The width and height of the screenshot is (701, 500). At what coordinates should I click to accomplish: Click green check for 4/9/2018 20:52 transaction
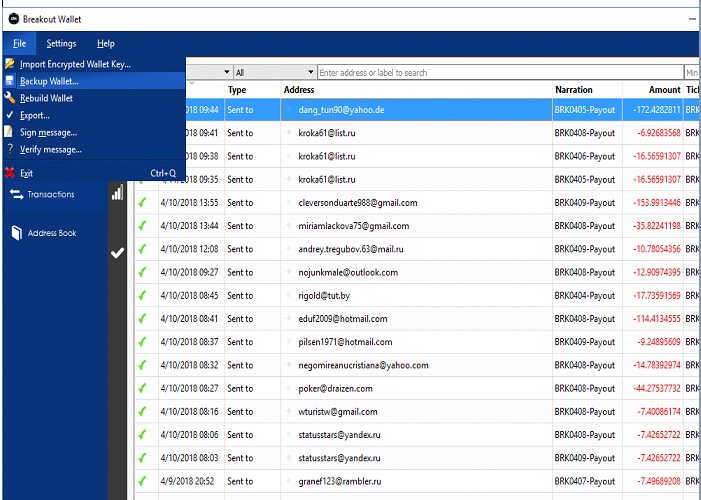click(x=142, y=481)
